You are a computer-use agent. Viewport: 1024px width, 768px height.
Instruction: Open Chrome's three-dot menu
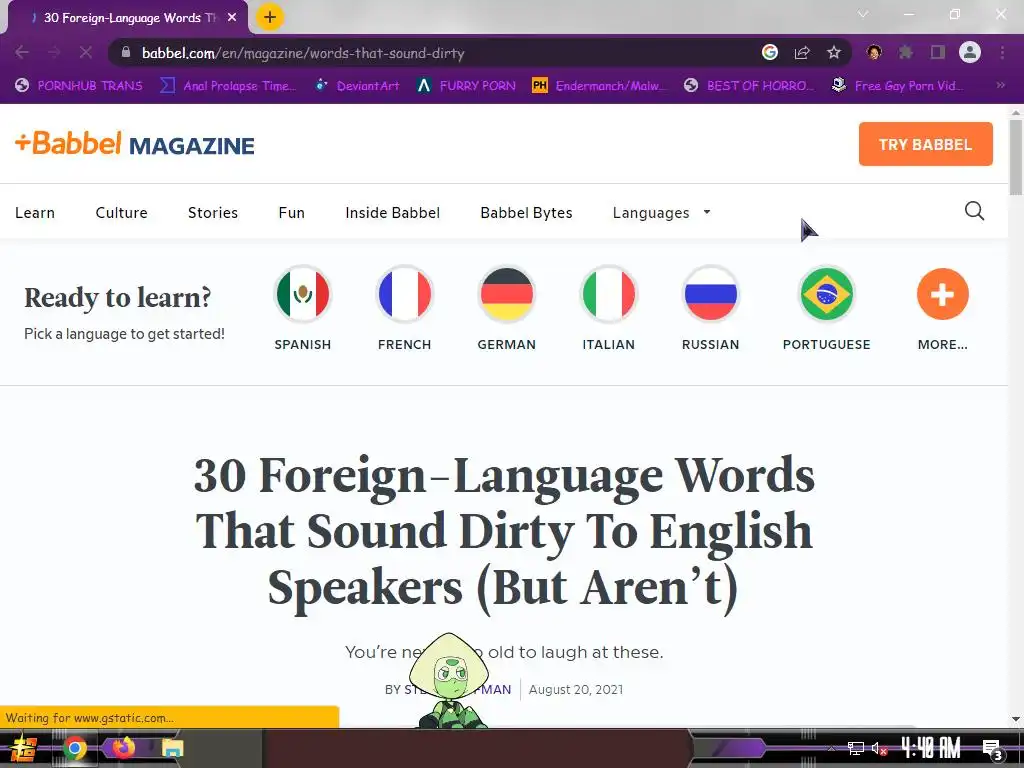tap(1002, 52)
